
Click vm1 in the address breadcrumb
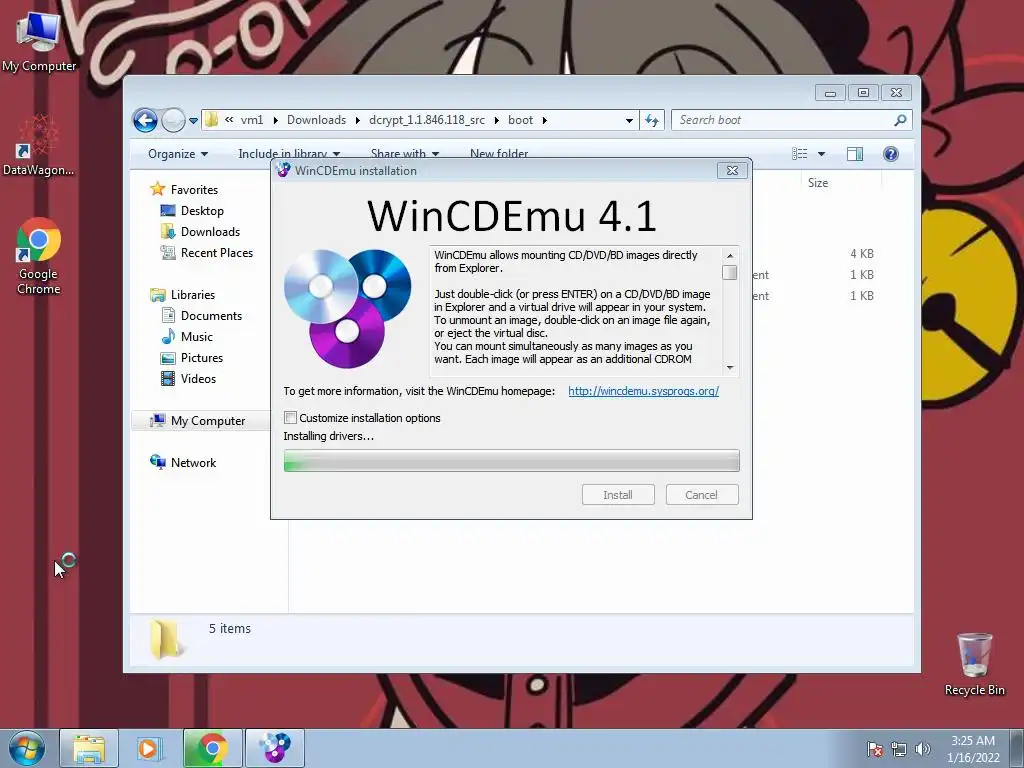pyautogui.click(x=251, y=120)
